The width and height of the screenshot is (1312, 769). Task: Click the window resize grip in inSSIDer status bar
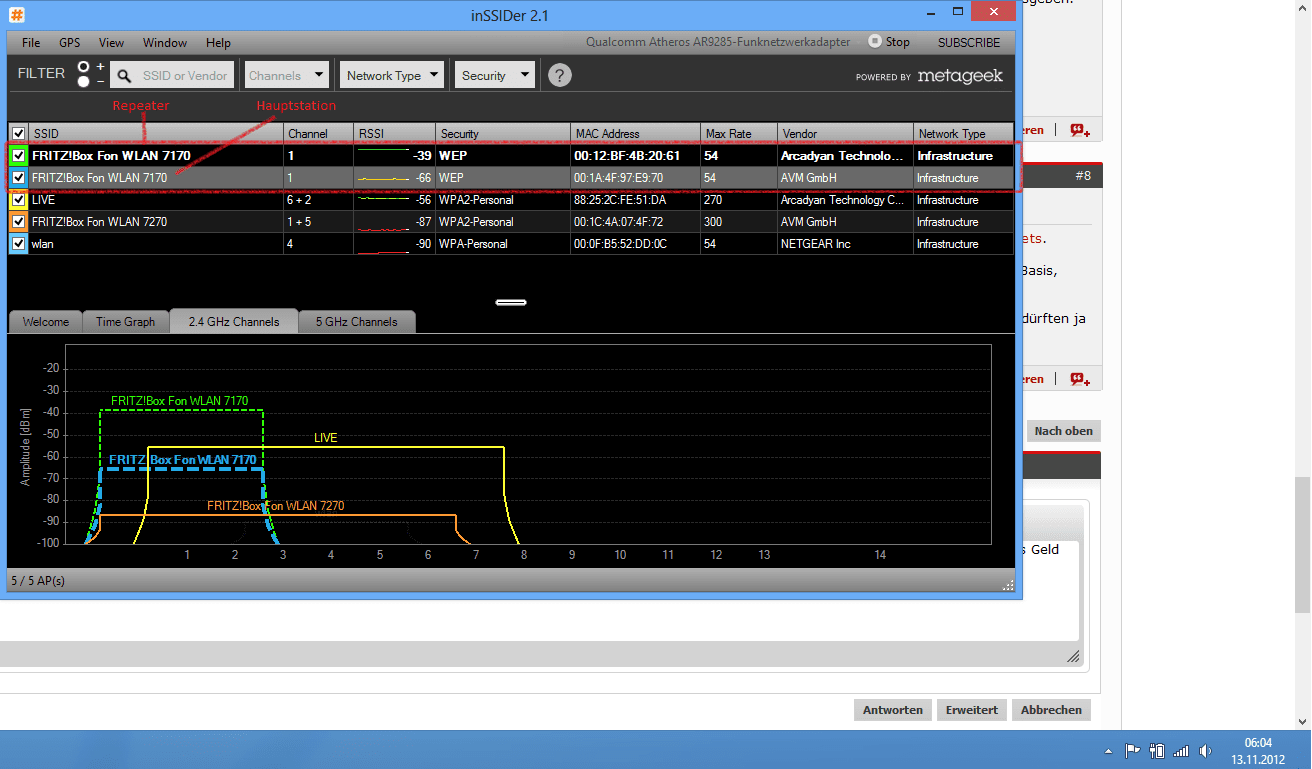click(x=1009, y=585)
